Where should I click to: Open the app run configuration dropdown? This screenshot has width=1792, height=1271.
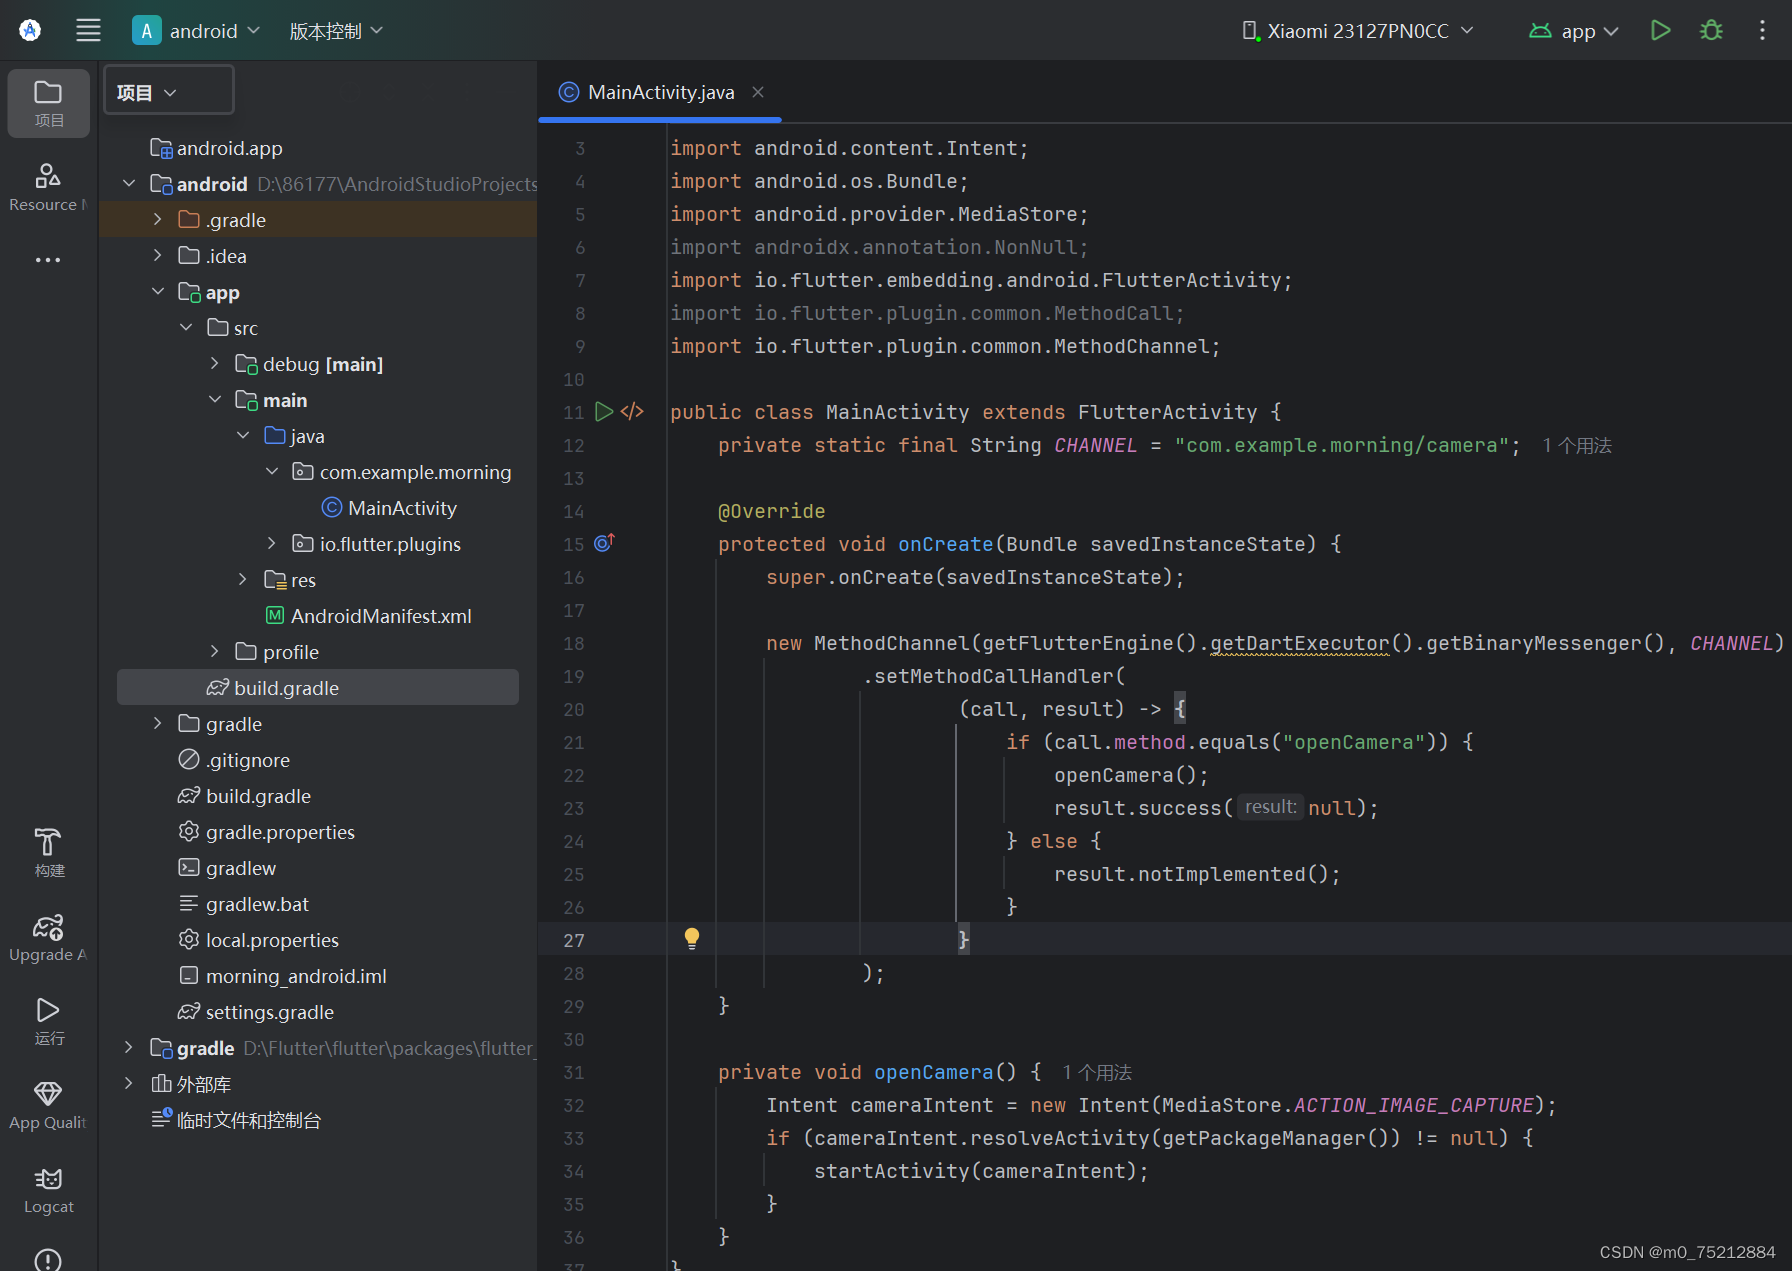click(1575, 30)
